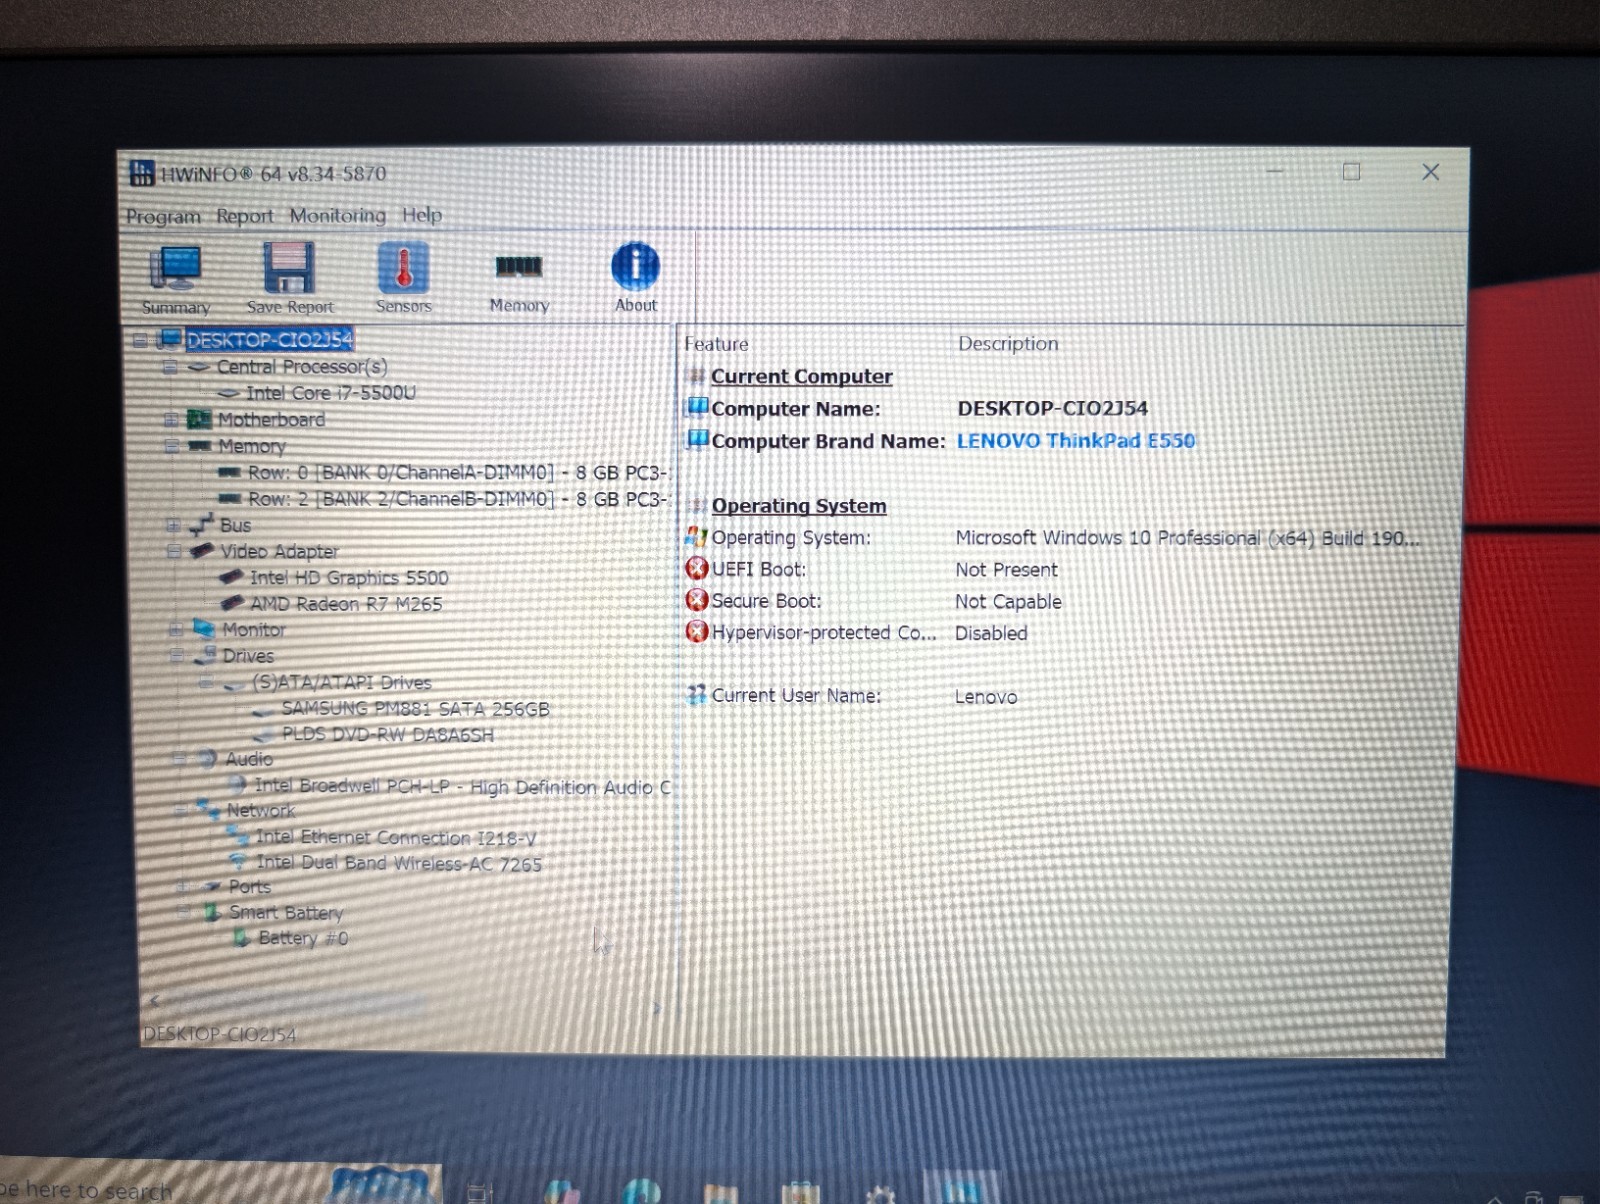Viewport: 1600px width, 1204px height.
Task: Expand the Motherboard branch
Action: pyautogui.click(x=170, y=420)
